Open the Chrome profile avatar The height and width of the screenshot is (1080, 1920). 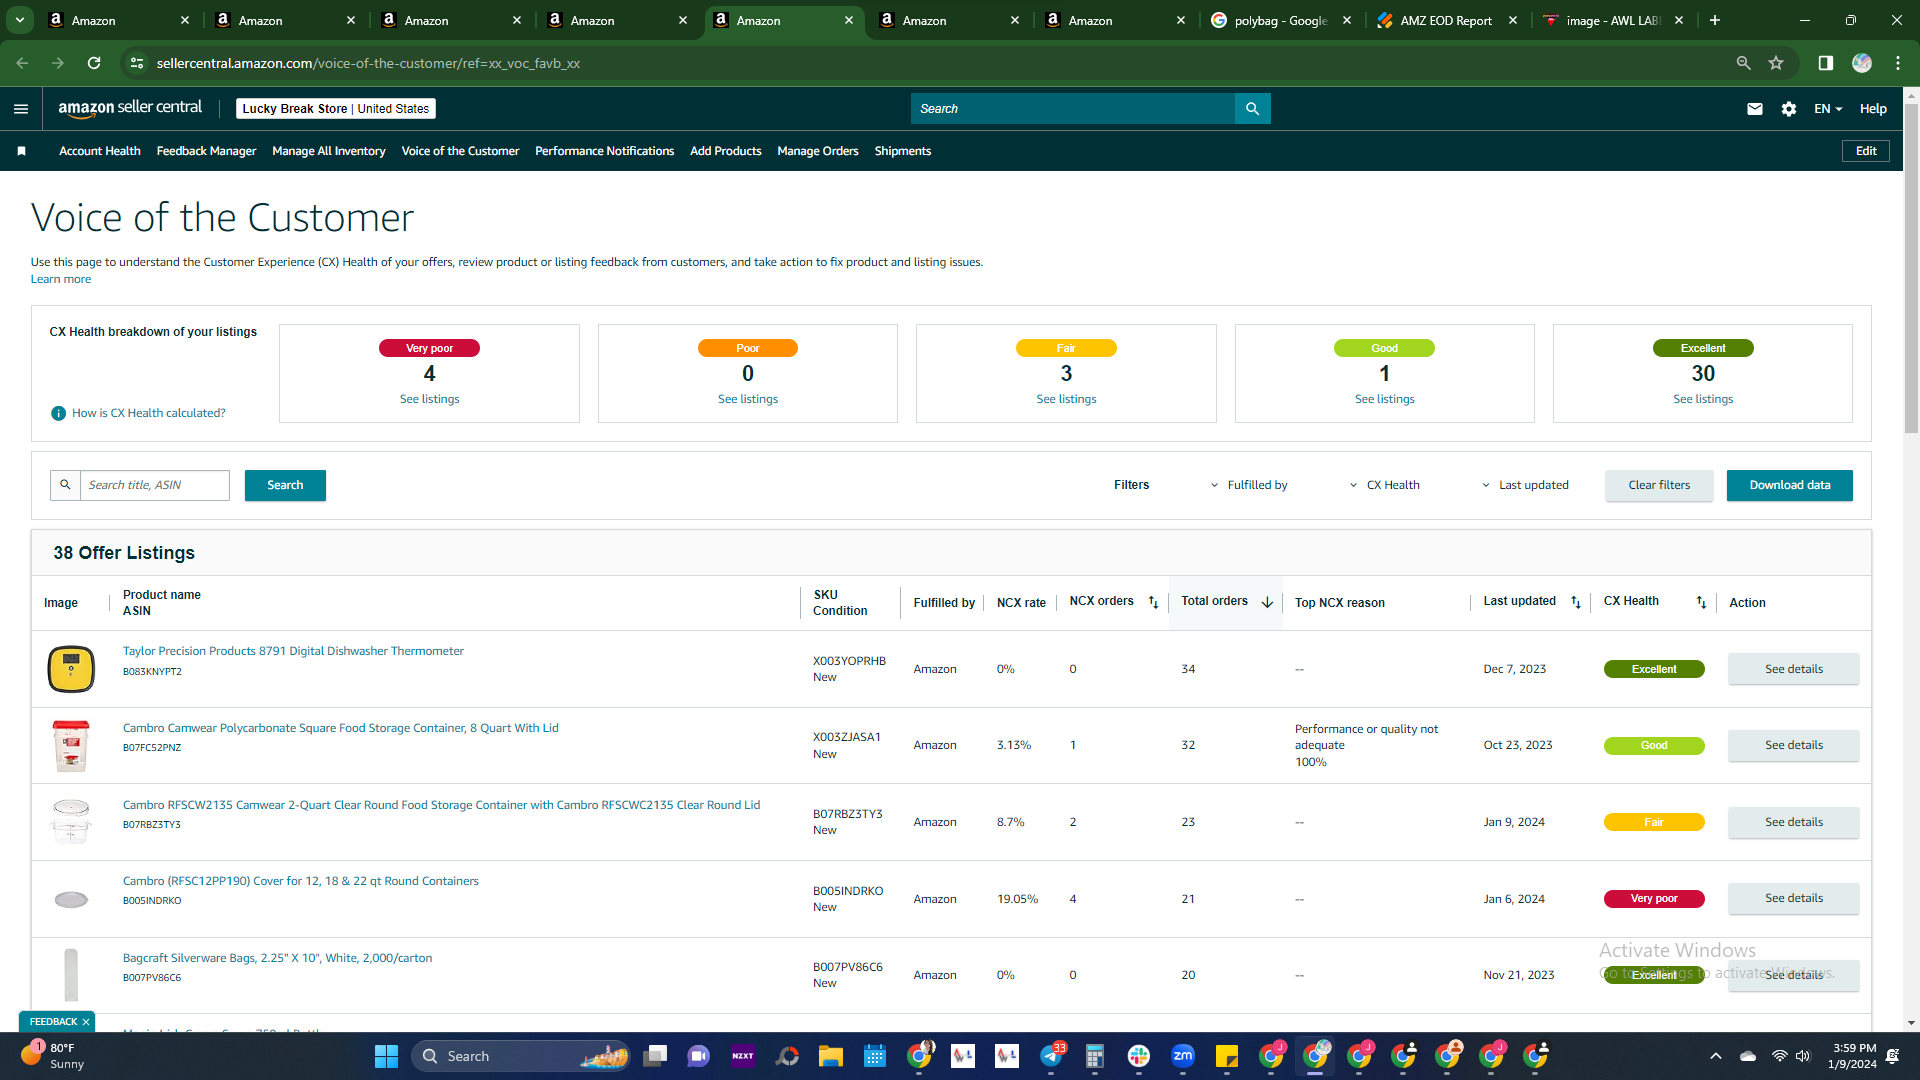(1862, 63)
